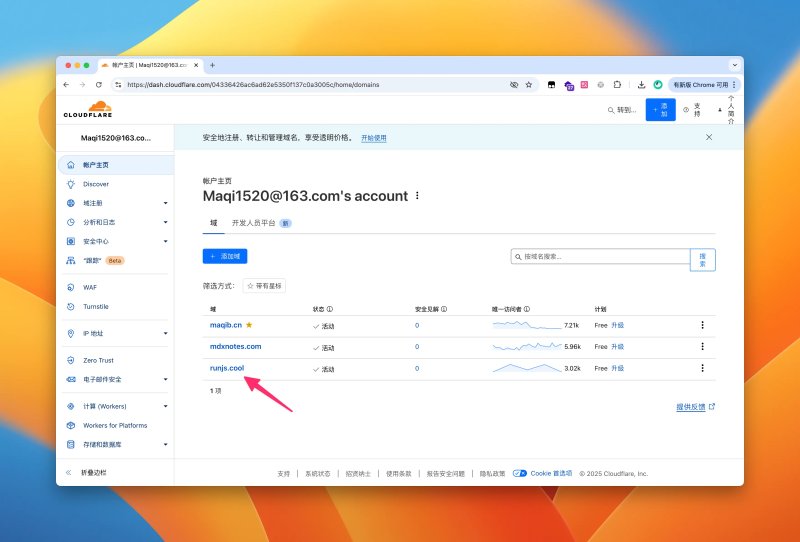Open 个人简介 profile menu
The width and height of the screenshot is (800, 542).
coord(727,110)
